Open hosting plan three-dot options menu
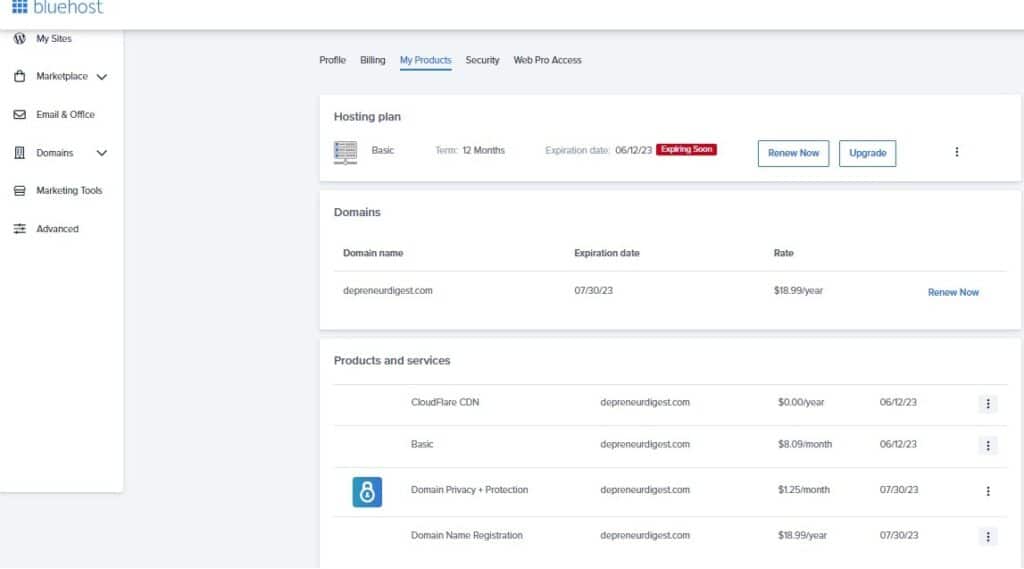This screenshot has height=569, width=1024. point(956,152)
